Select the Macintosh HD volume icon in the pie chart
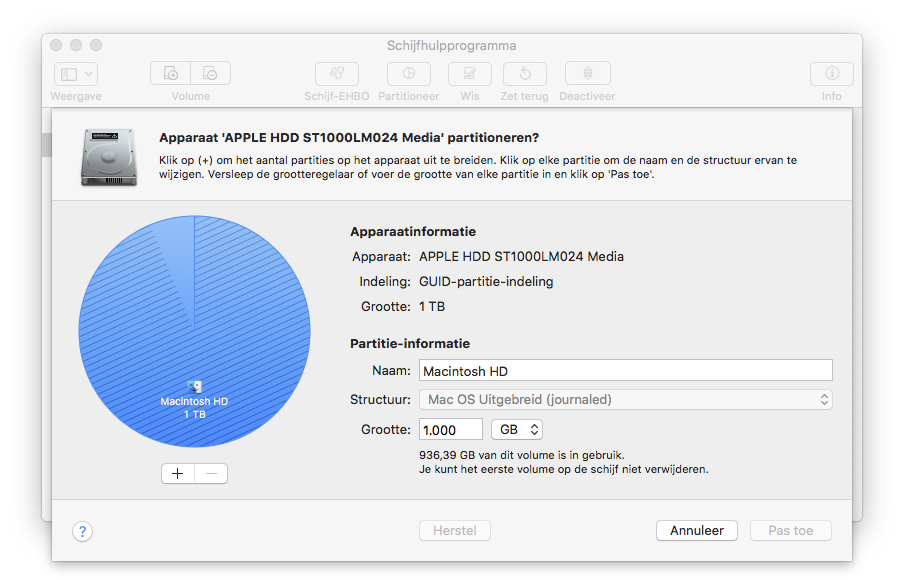 [195, 386]
